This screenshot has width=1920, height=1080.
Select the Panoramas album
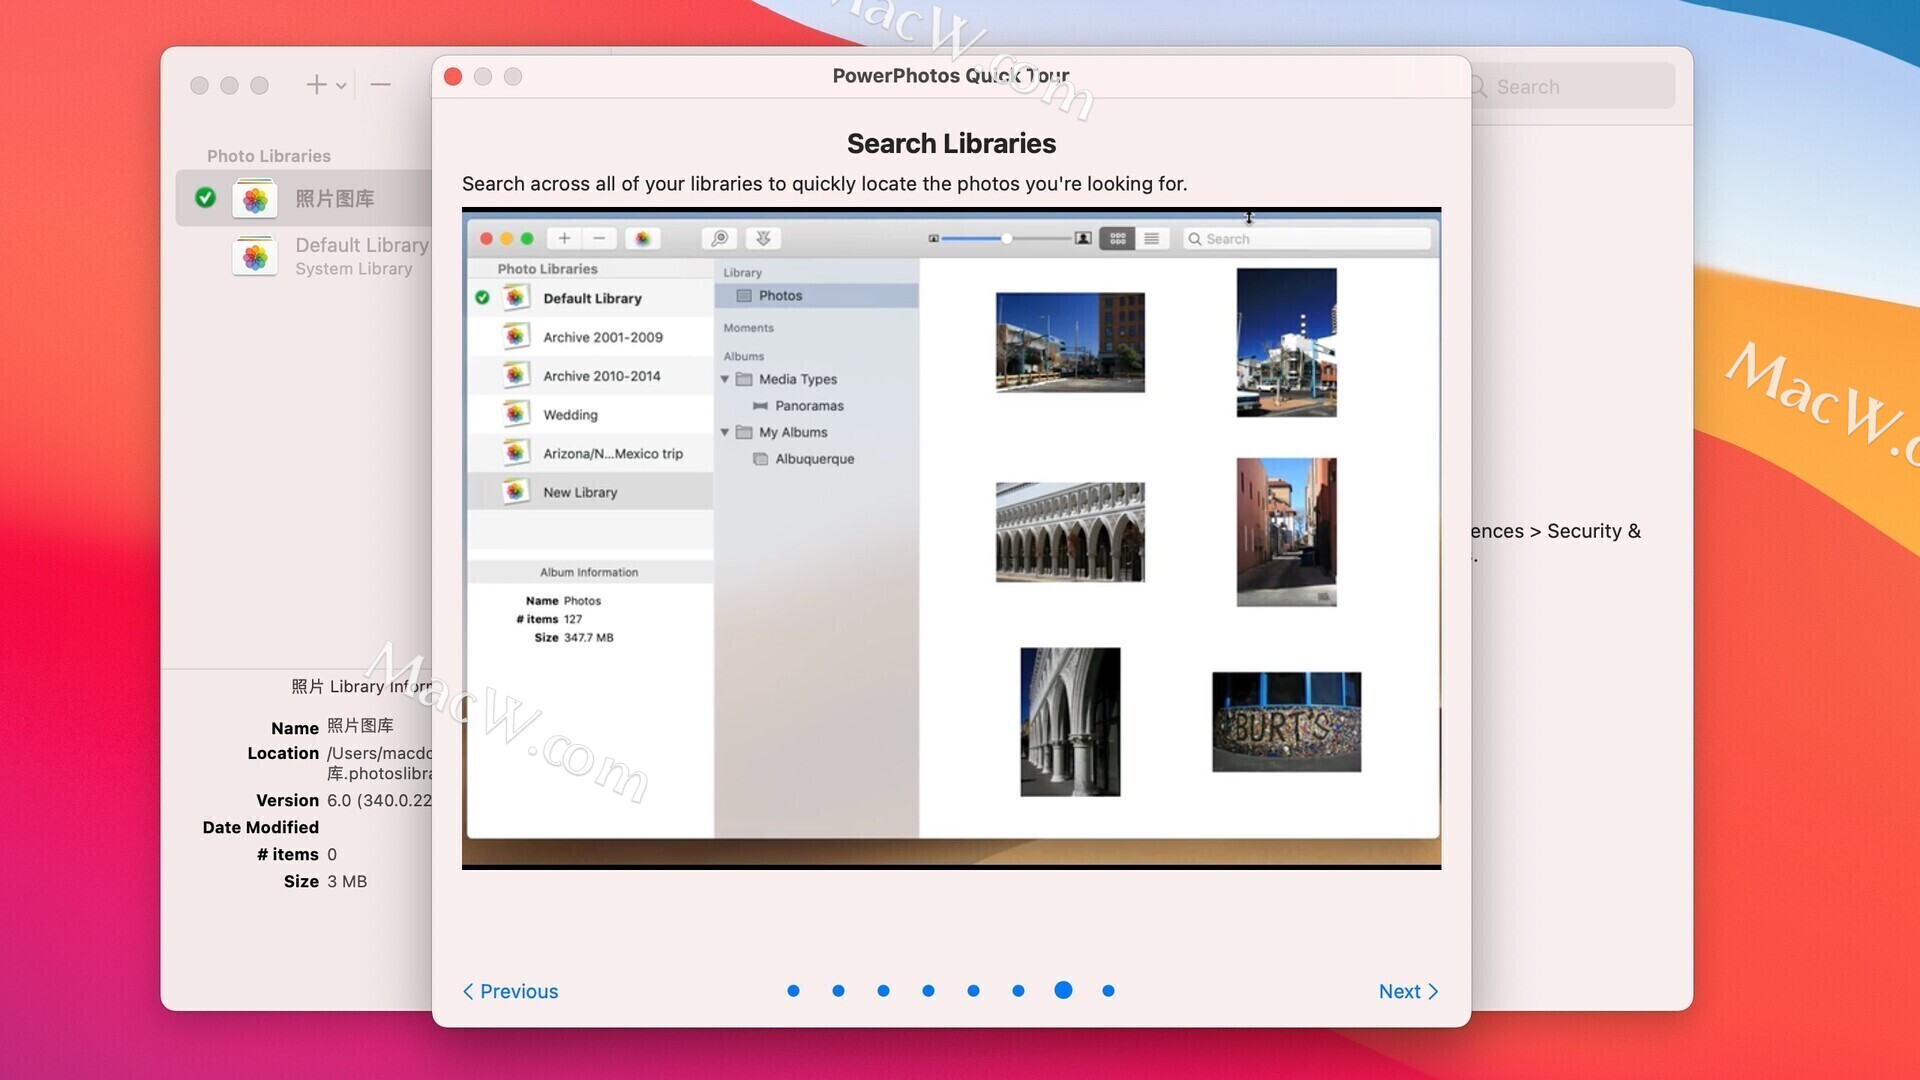(808, 405)
